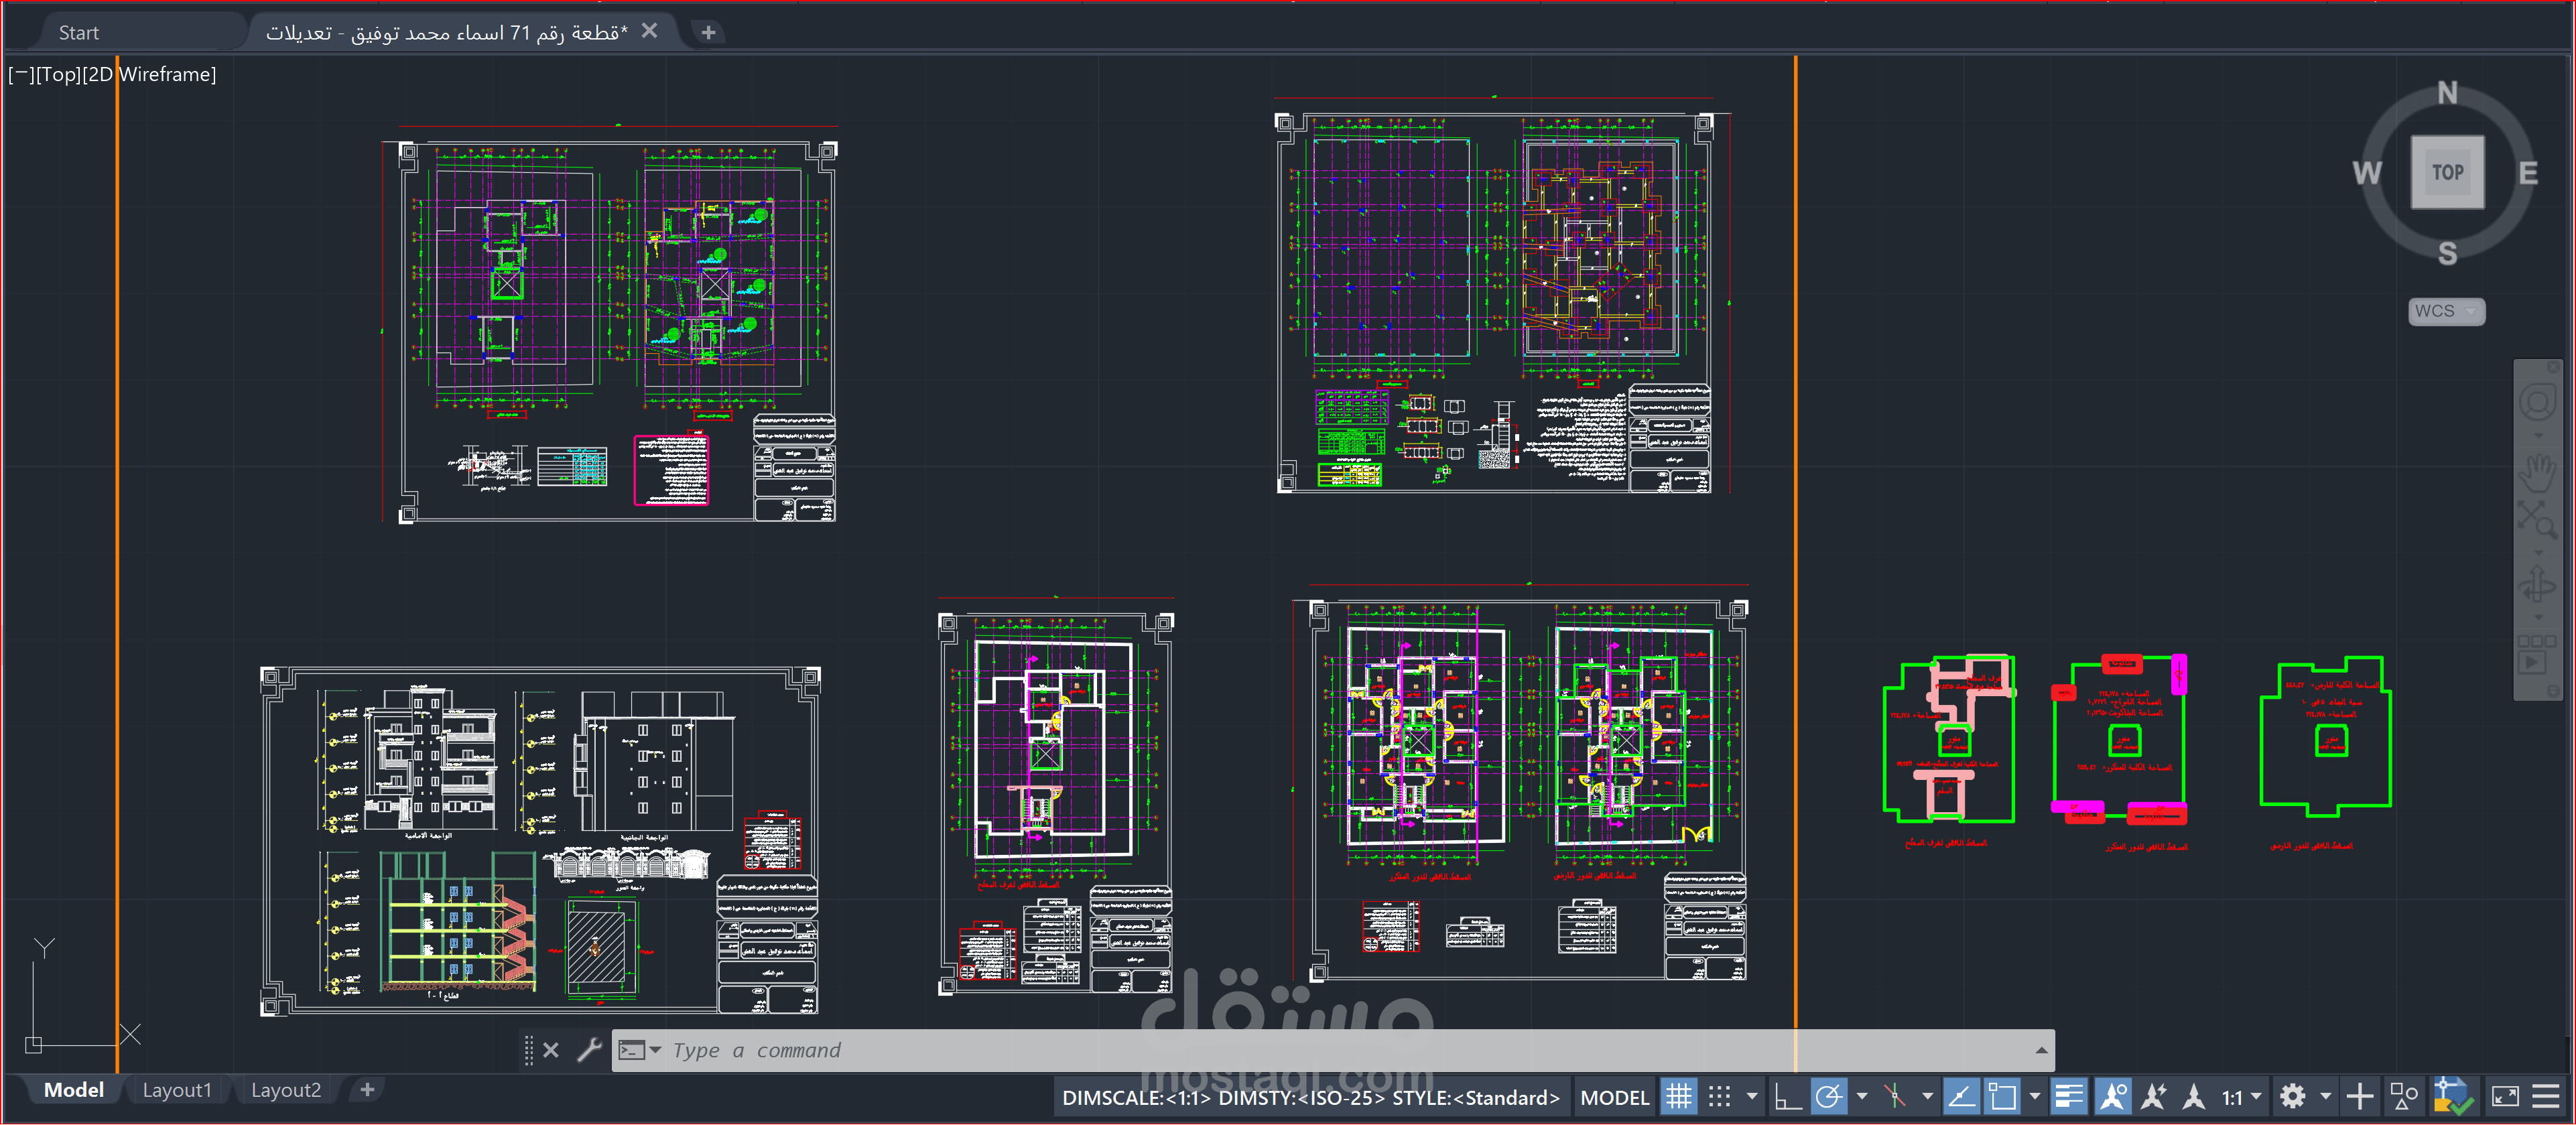Toggle Polar tracking
Screen dimensions: 2576x1125
1829,1097
